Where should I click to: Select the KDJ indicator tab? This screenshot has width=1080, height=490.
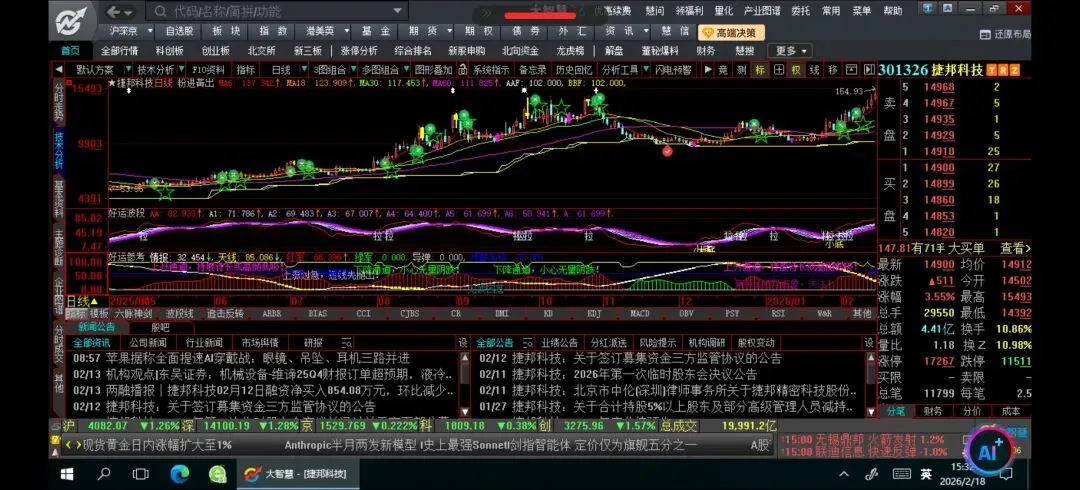click(x=594, y=314)
